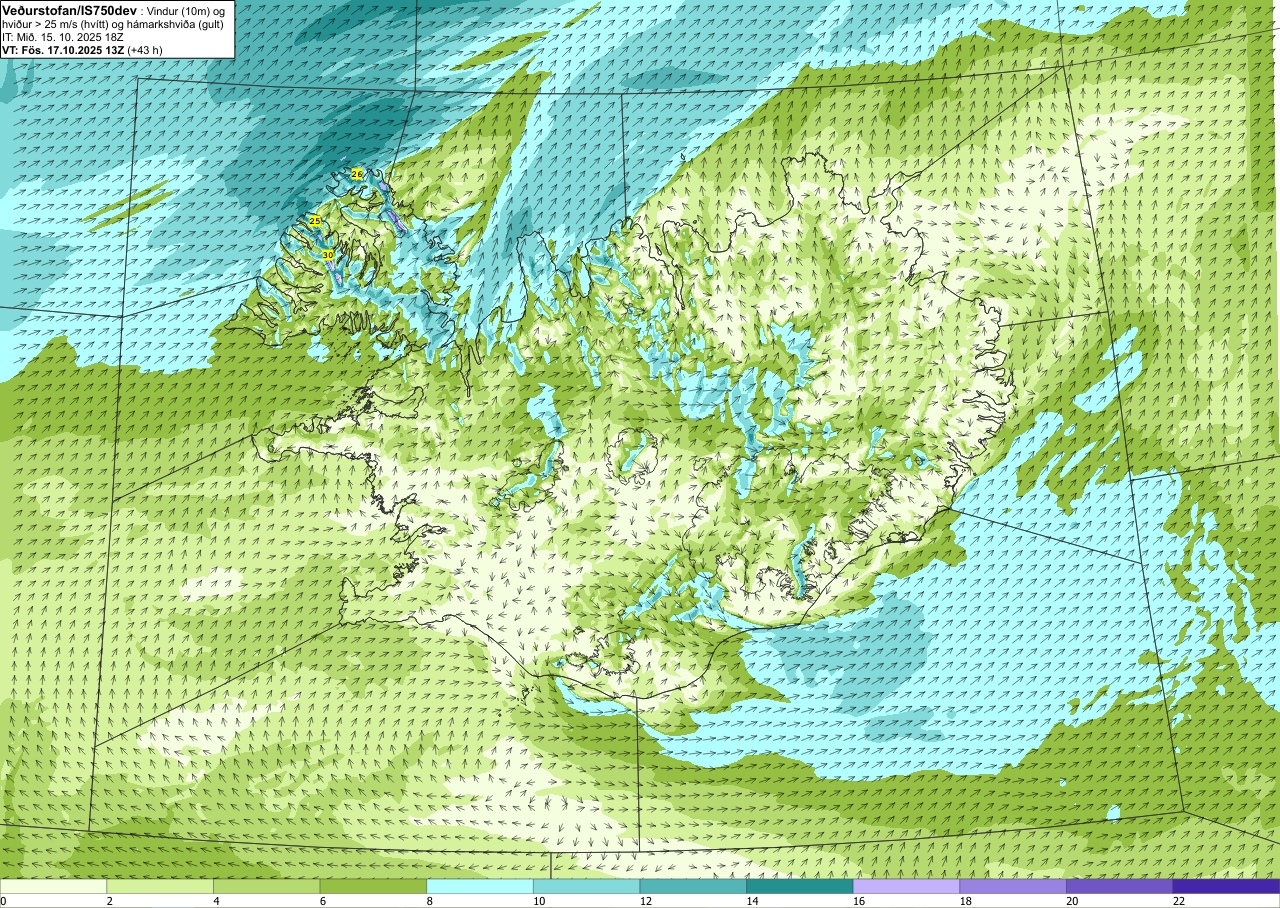Click the 8–10 m/s pale cyan legend swatch
1280x908 pixels.
pyautogui.click(x=480, y=886)
